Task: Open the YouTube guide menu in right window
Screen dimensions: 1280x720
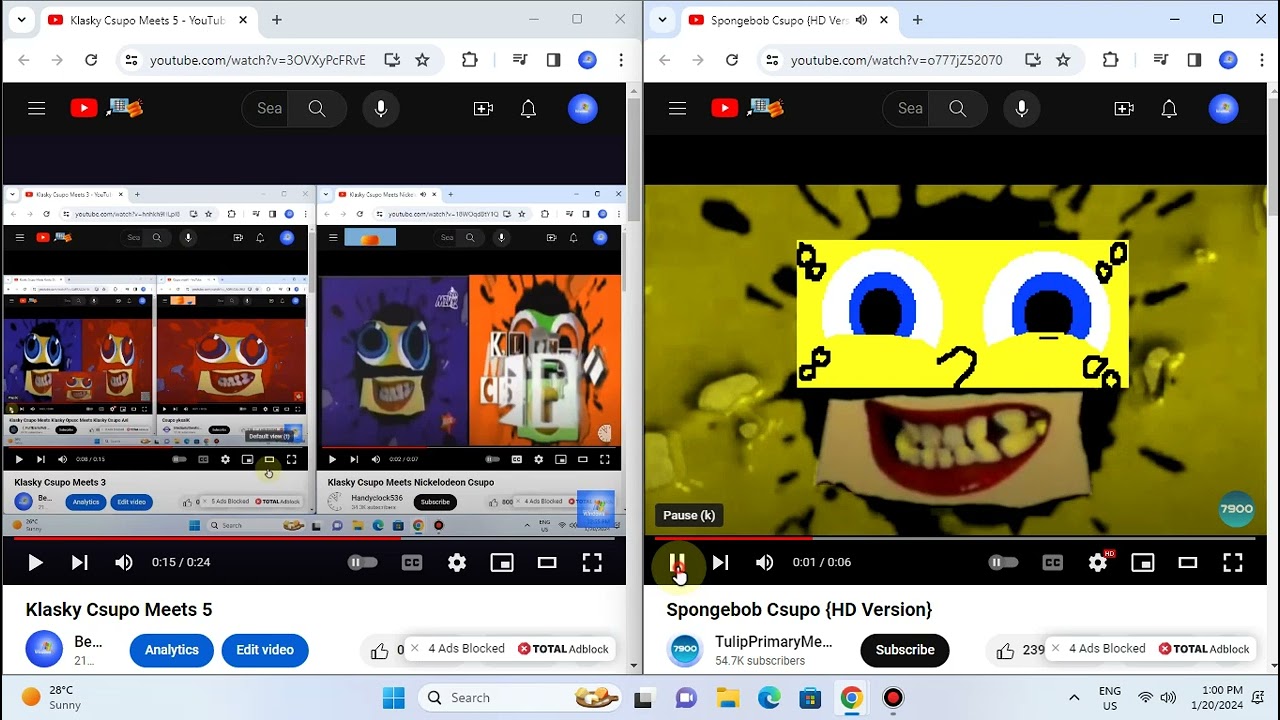Action: (x=678, y=109)
